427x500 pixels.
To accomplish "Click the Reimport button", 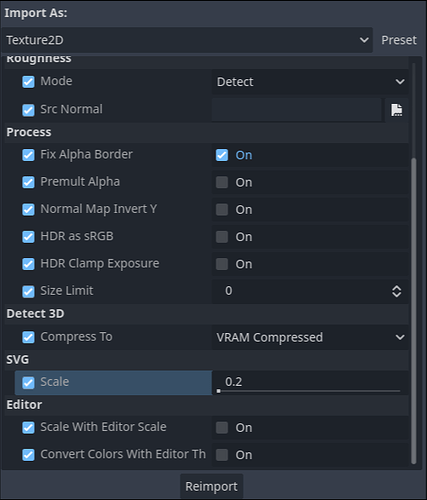I will pyautogui.click(x=211, y=486).
